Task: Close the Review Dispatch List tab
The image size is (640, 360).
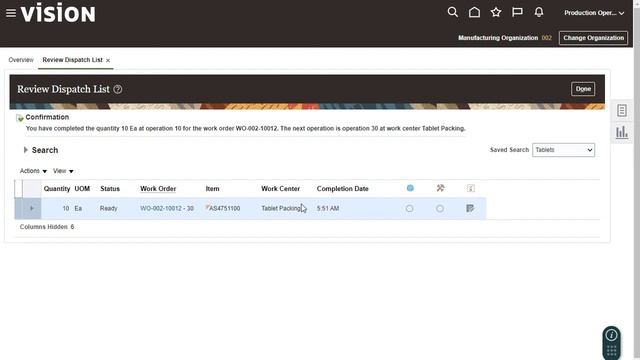Action: tap(108, 60)
